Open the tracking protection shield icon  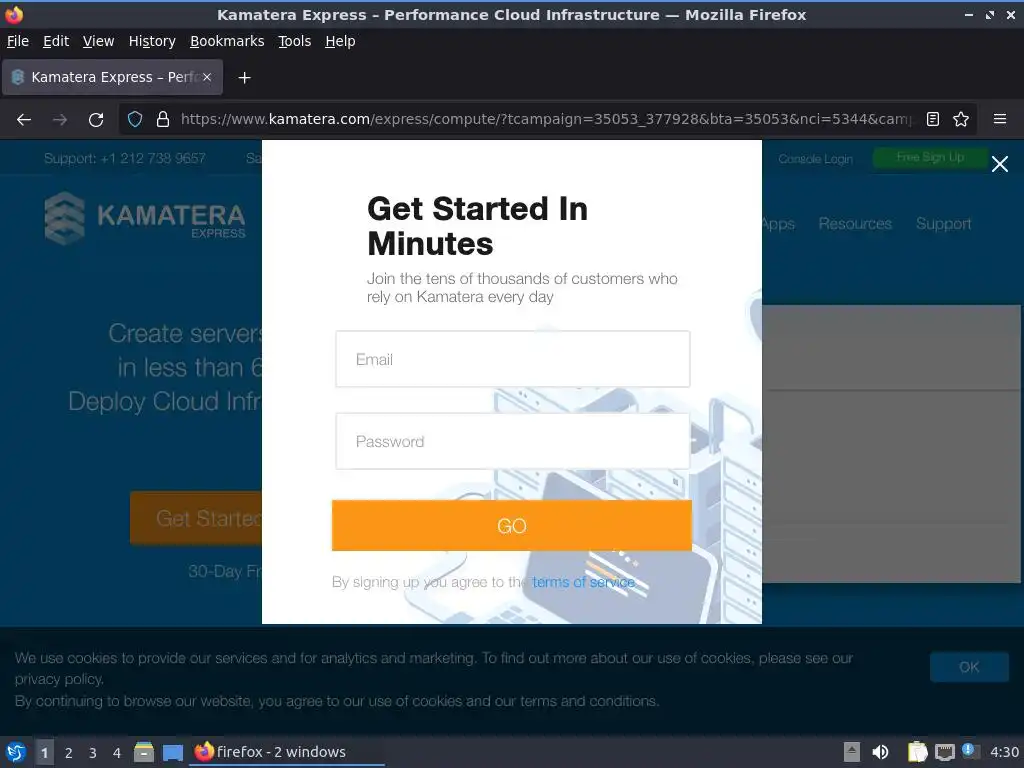(x=135, y=120)
